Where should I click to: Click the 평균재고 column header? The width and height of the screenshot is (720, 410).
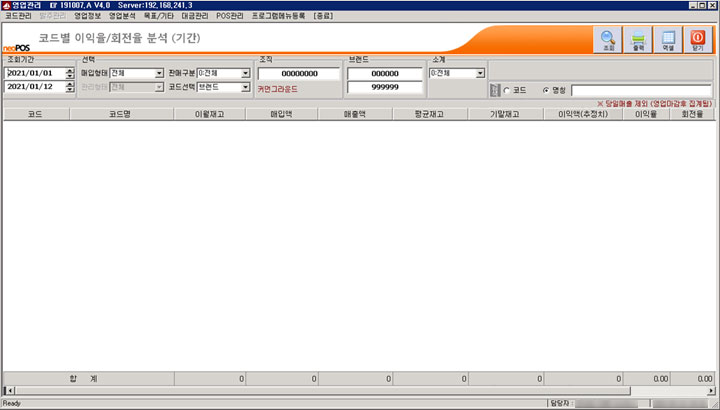click(x=430, y=114)
